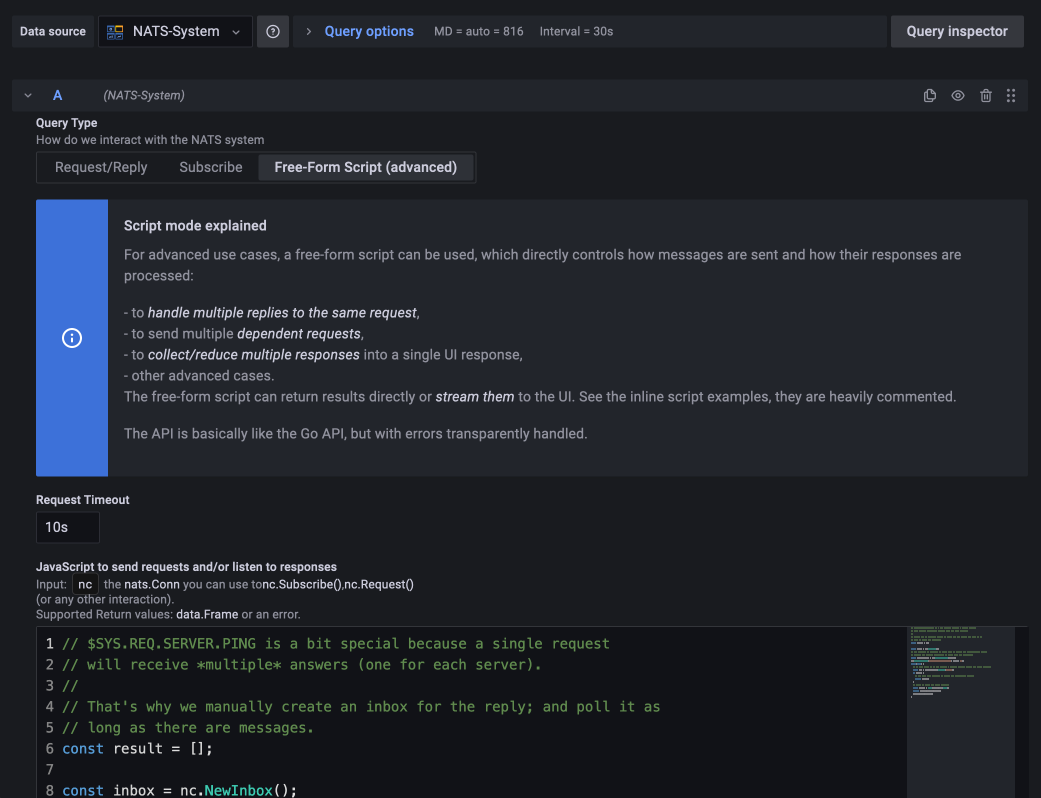
Task: Click the MD = auto = 816 text
Action: (x=479, y=31)
